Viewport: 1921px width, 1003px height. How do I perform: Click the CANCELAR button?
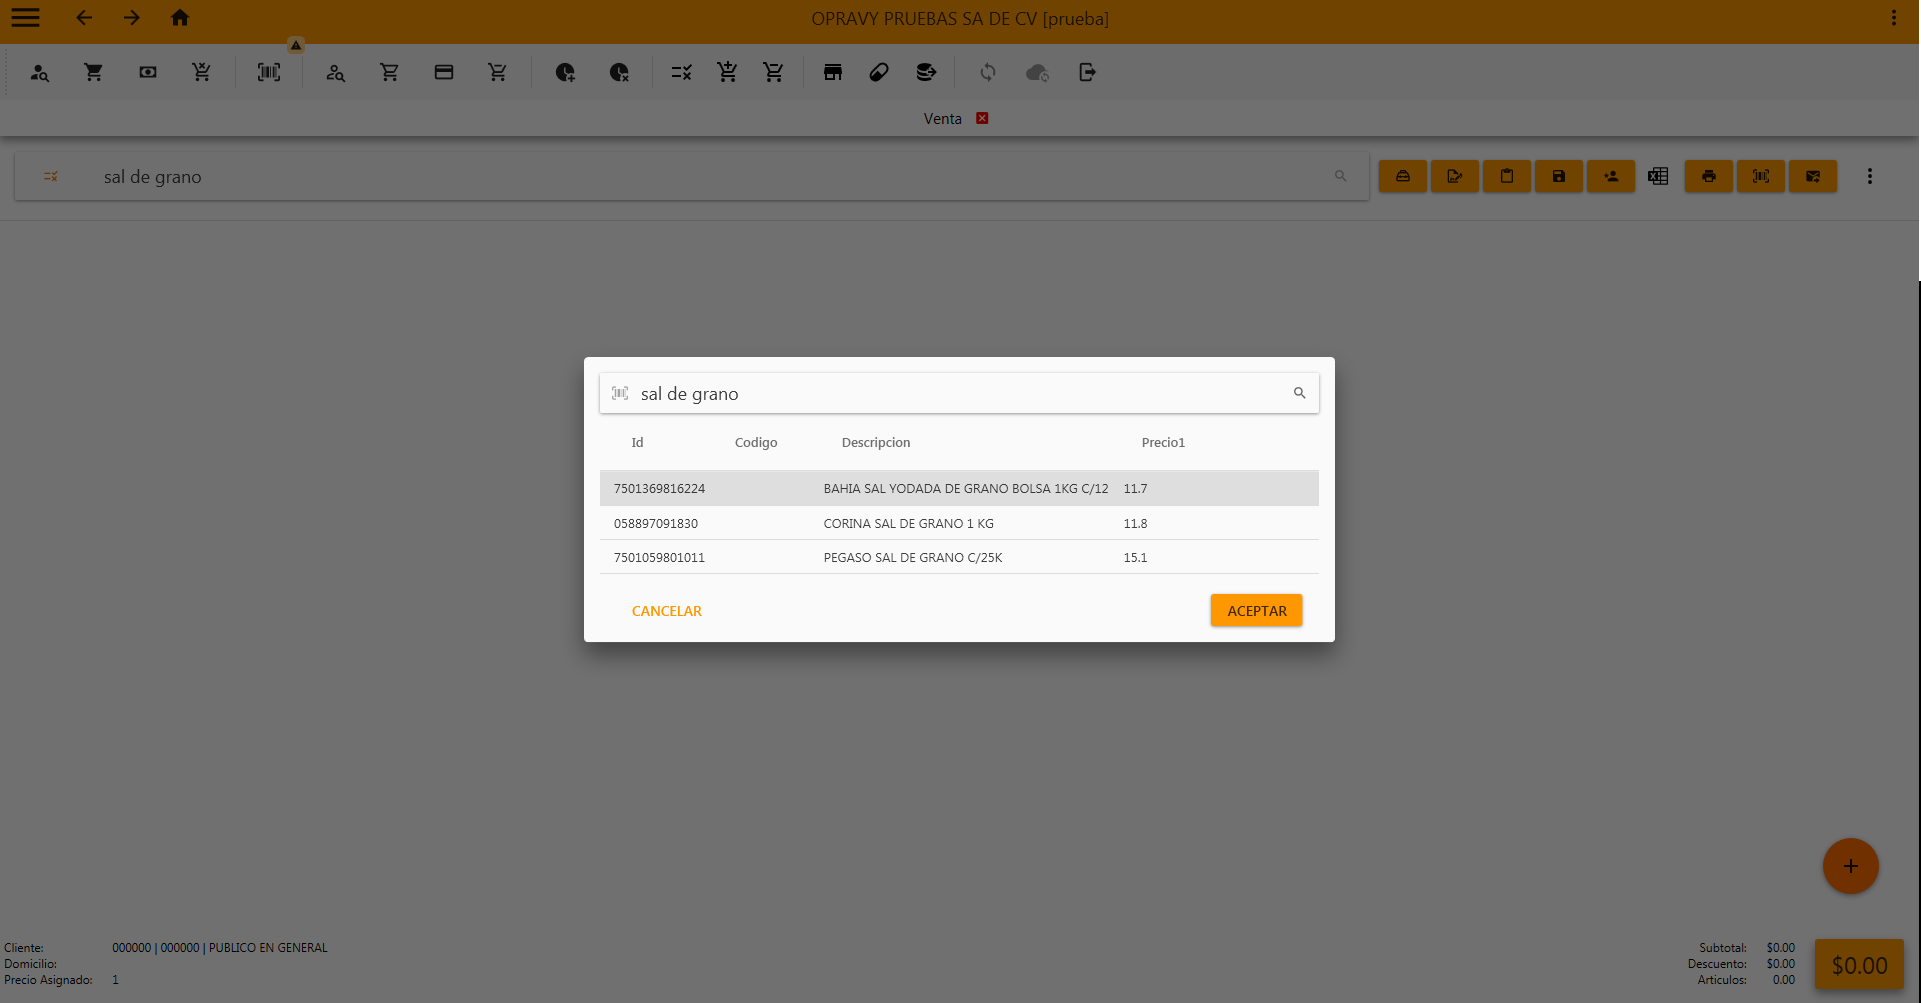[667, 611]
